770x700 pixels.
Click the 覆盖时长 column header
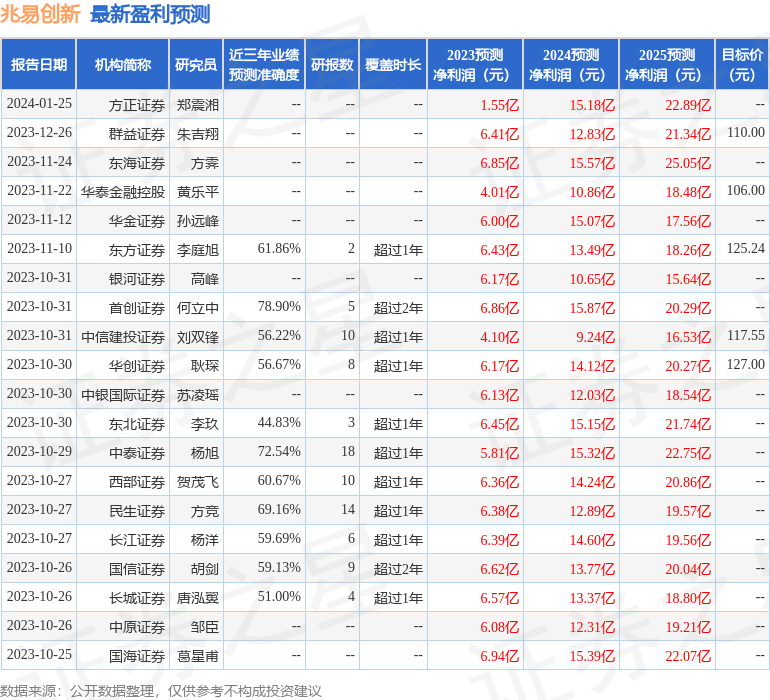393,64
